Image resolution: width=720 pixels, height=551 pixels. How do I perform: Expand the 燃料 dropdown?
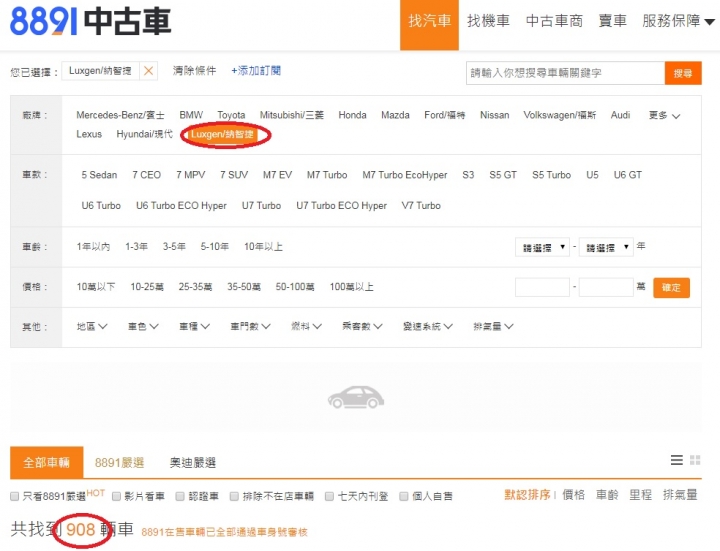click(x=306, y=326)
